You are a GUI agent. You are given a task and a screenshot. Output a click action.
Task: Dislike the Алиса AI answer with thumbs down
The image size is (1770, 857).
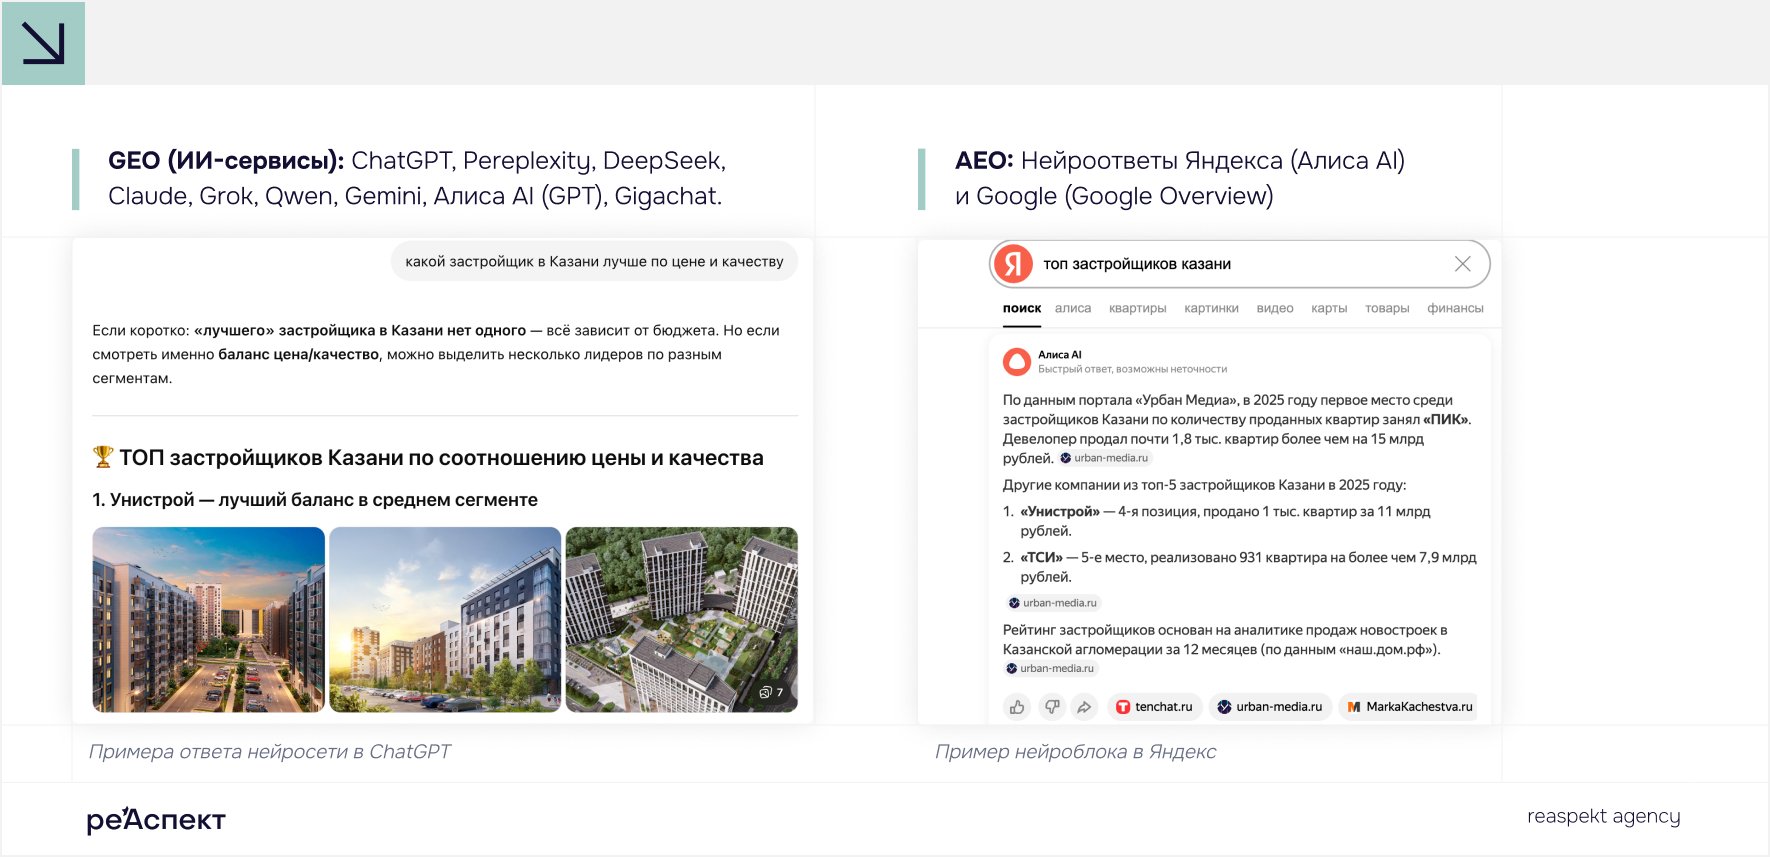pos(1052,707)
